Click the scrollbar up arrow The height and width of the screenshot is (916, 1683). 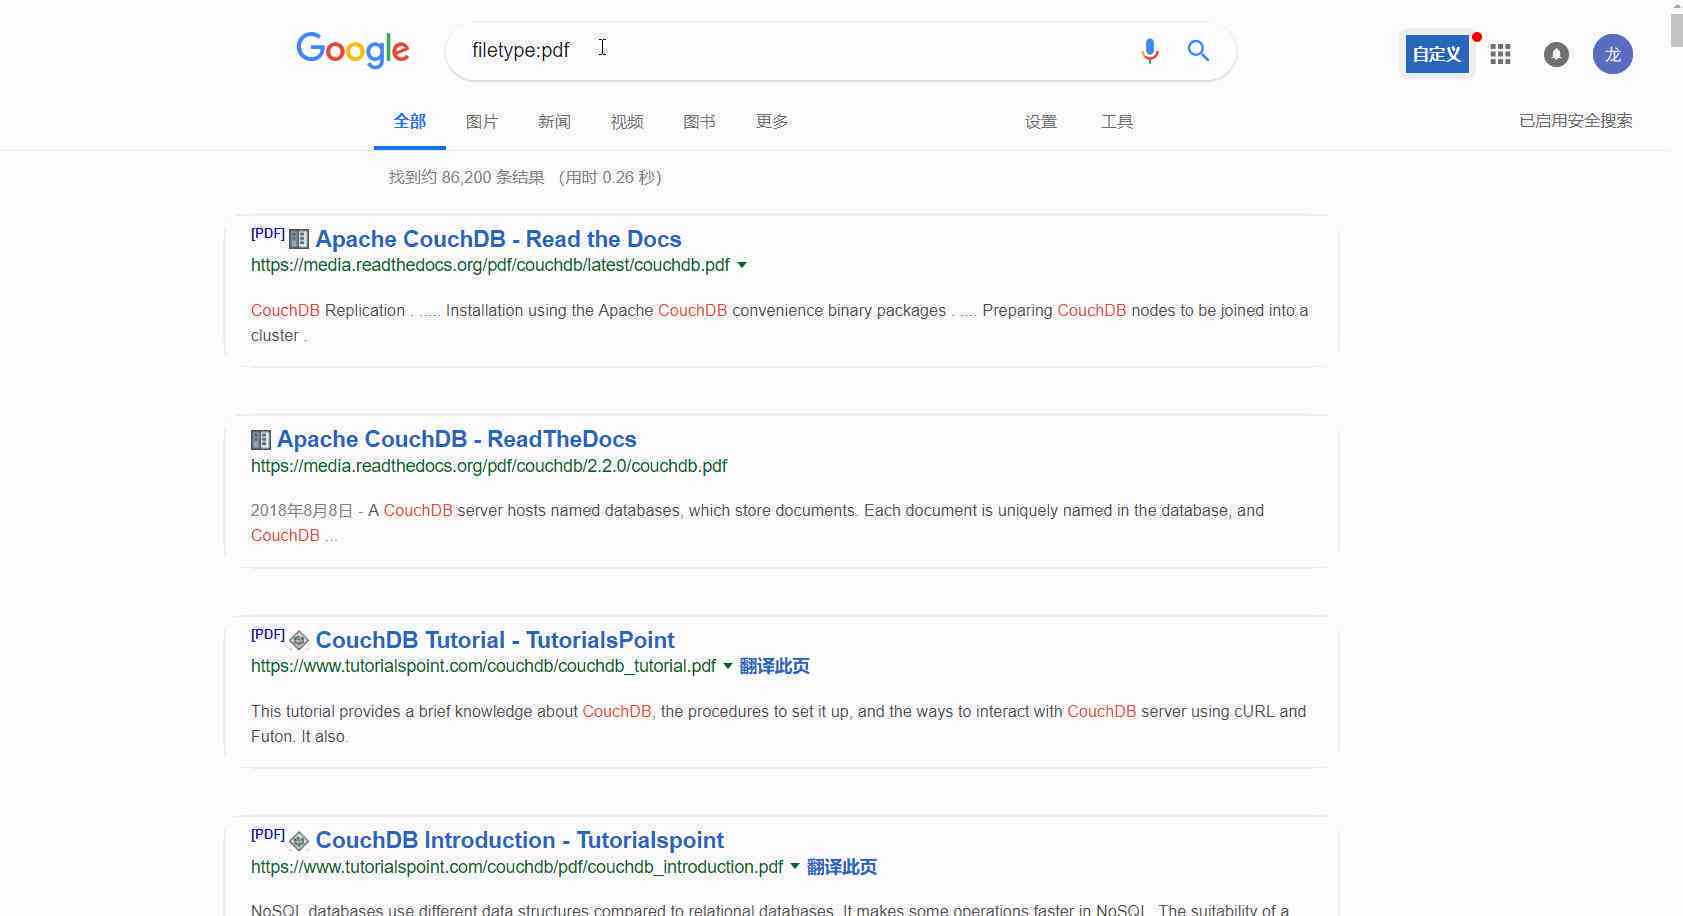coord(1676,4)
